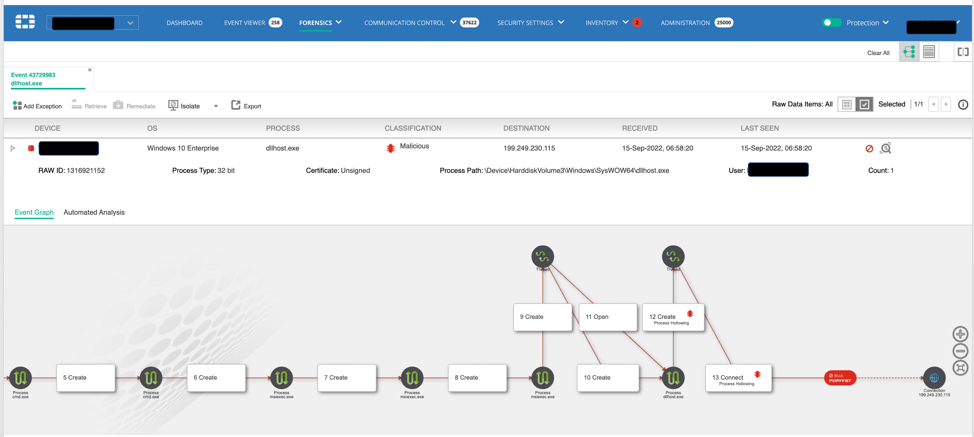
Task: Select the 9 Create event box
Action: click(x=543, y=317)
